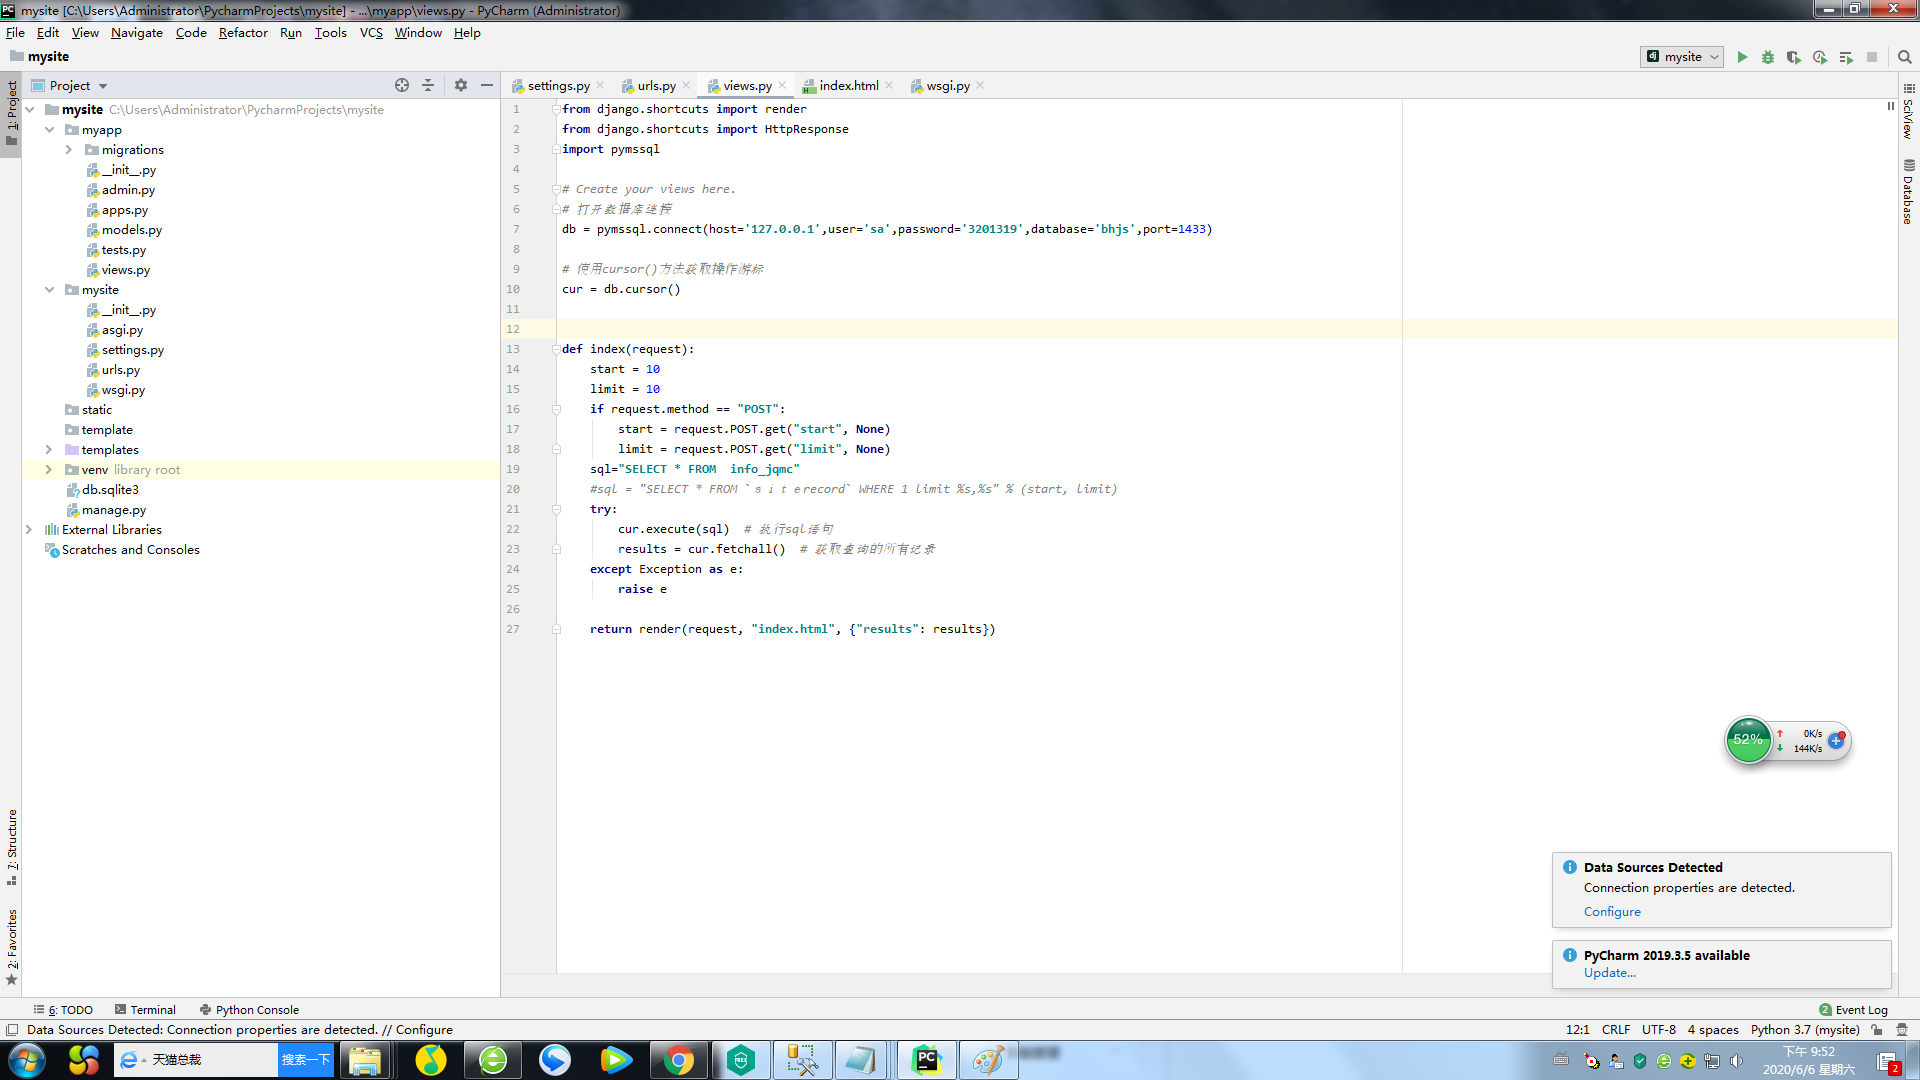Toggle read-only lock icon in status bar
Screen dimensions: 1920x1080
click(1877, 1029)
